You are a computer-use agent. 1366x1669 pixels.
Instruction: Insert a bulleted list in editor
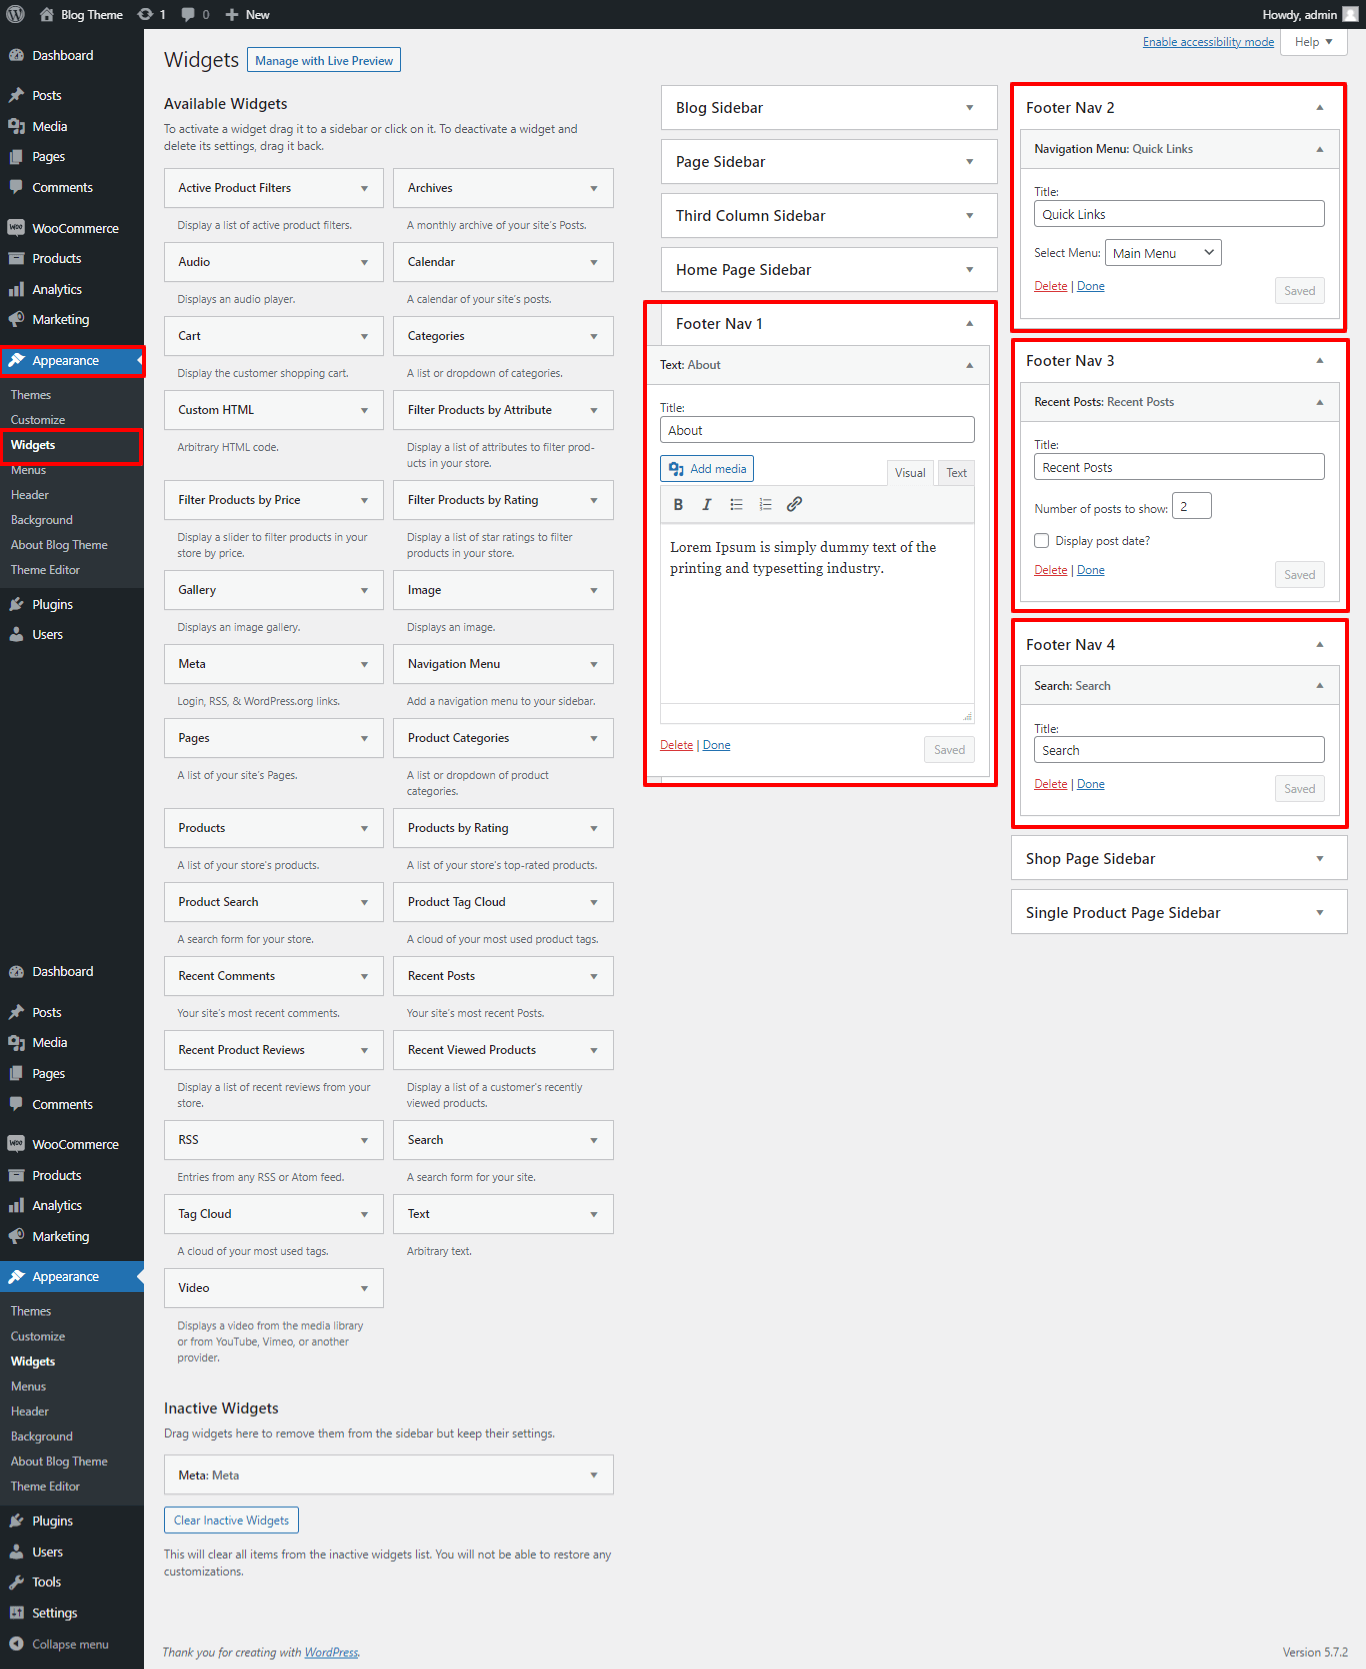736,505
